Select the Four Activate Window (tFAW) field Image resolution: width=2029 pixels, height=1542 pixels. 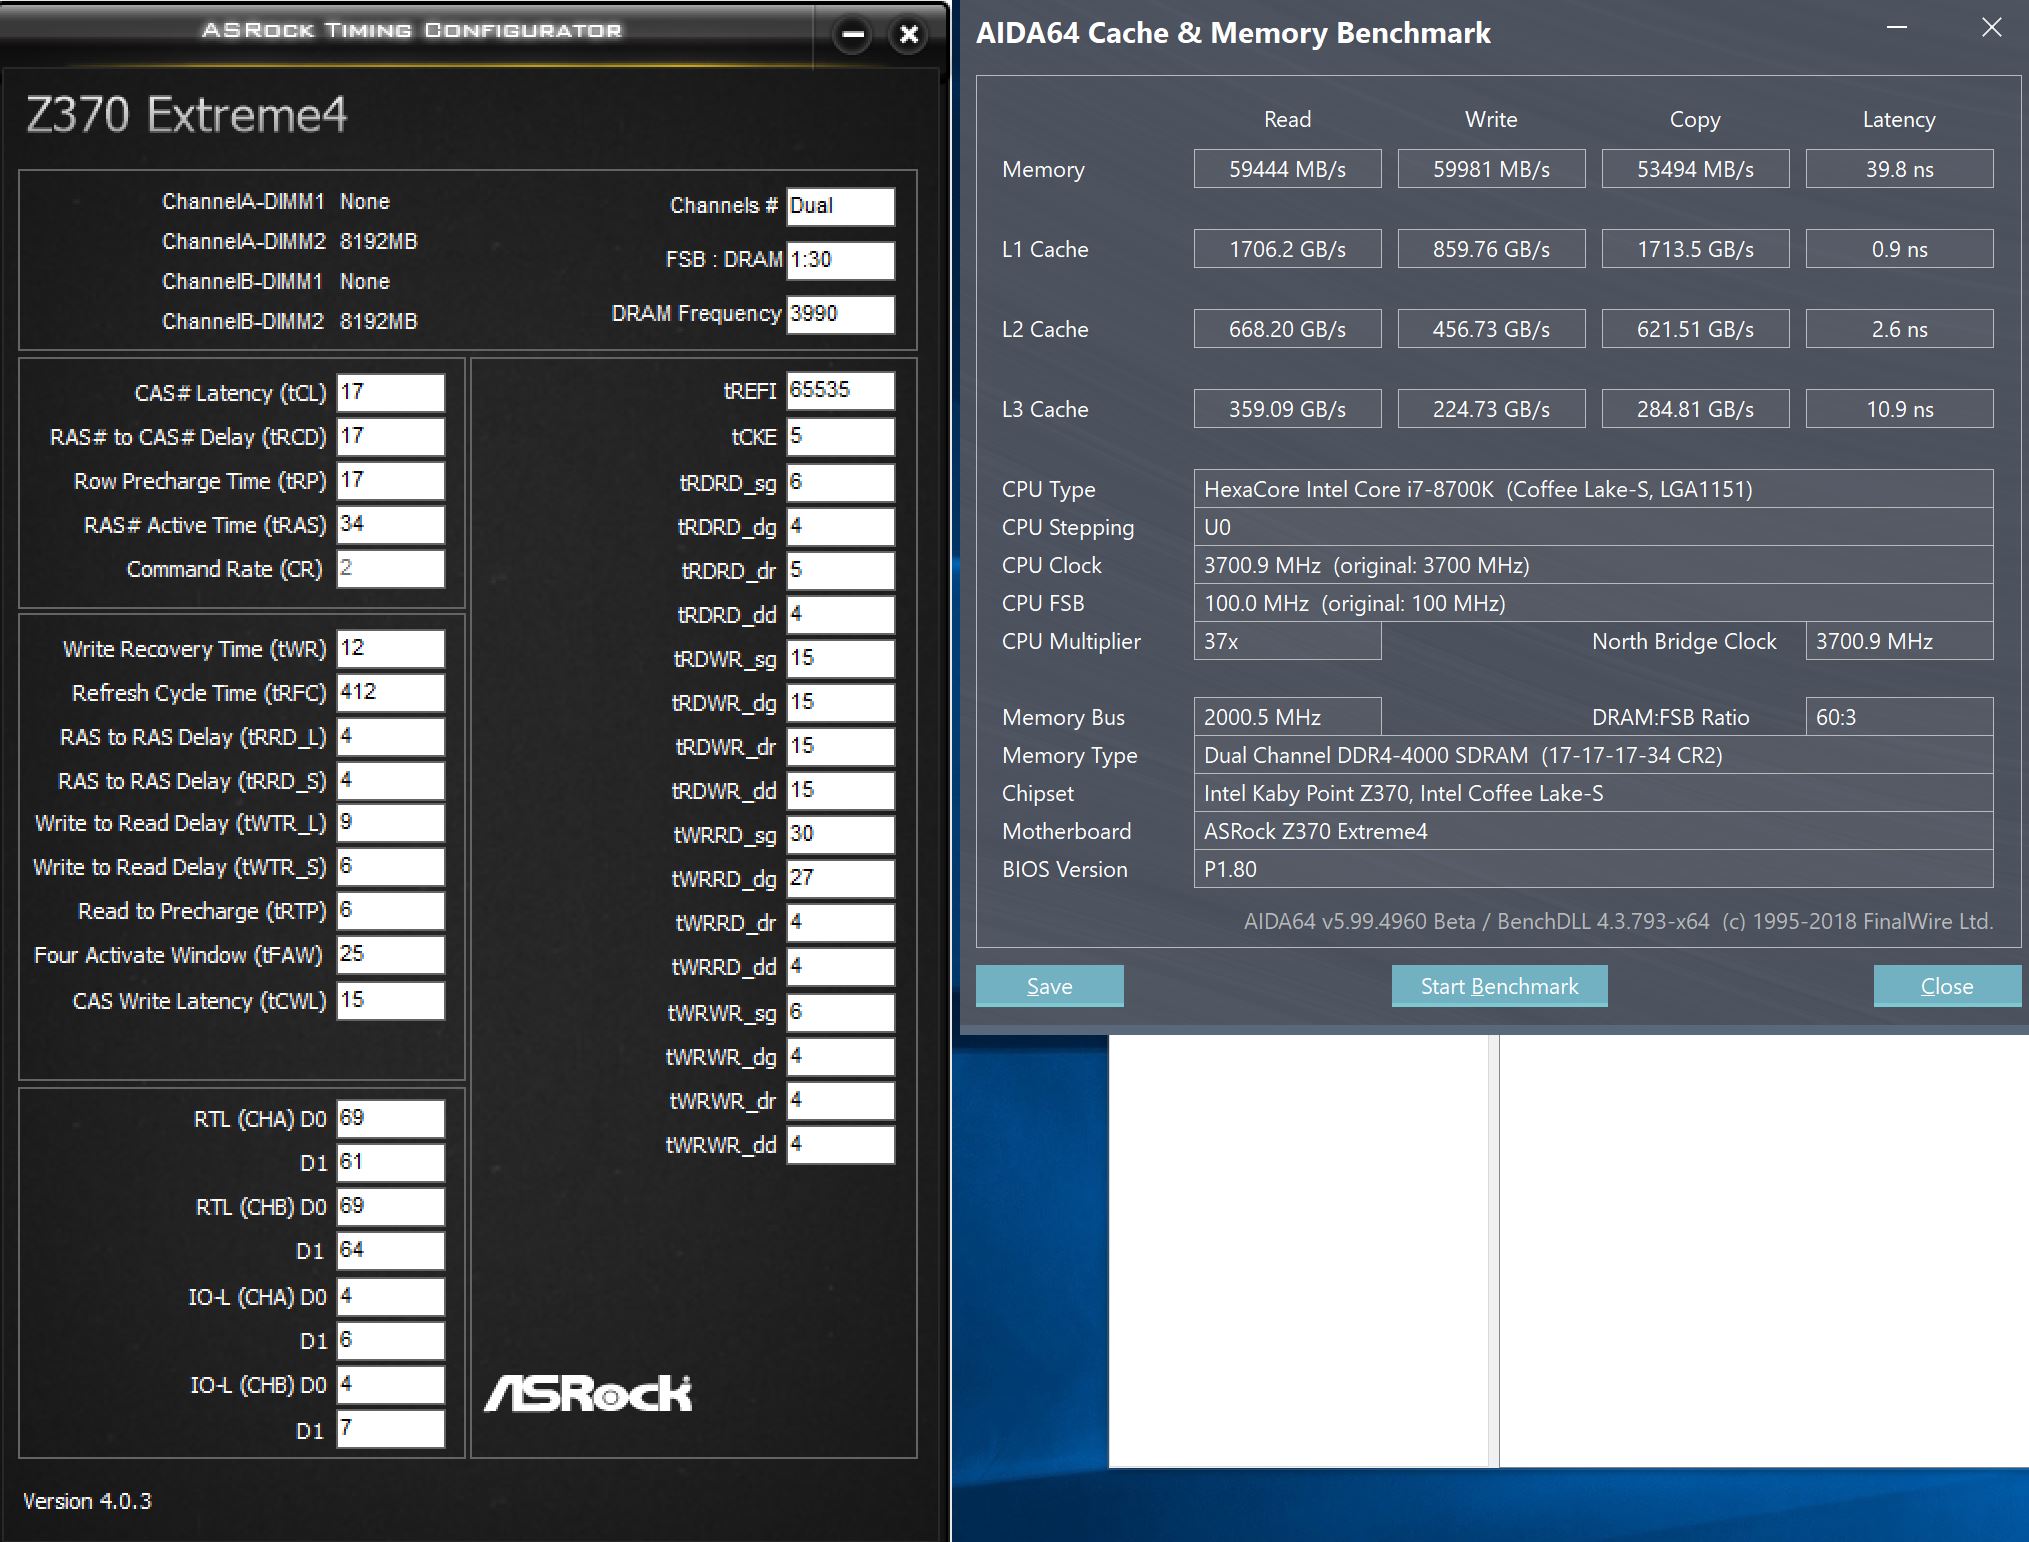click(390, 954)
